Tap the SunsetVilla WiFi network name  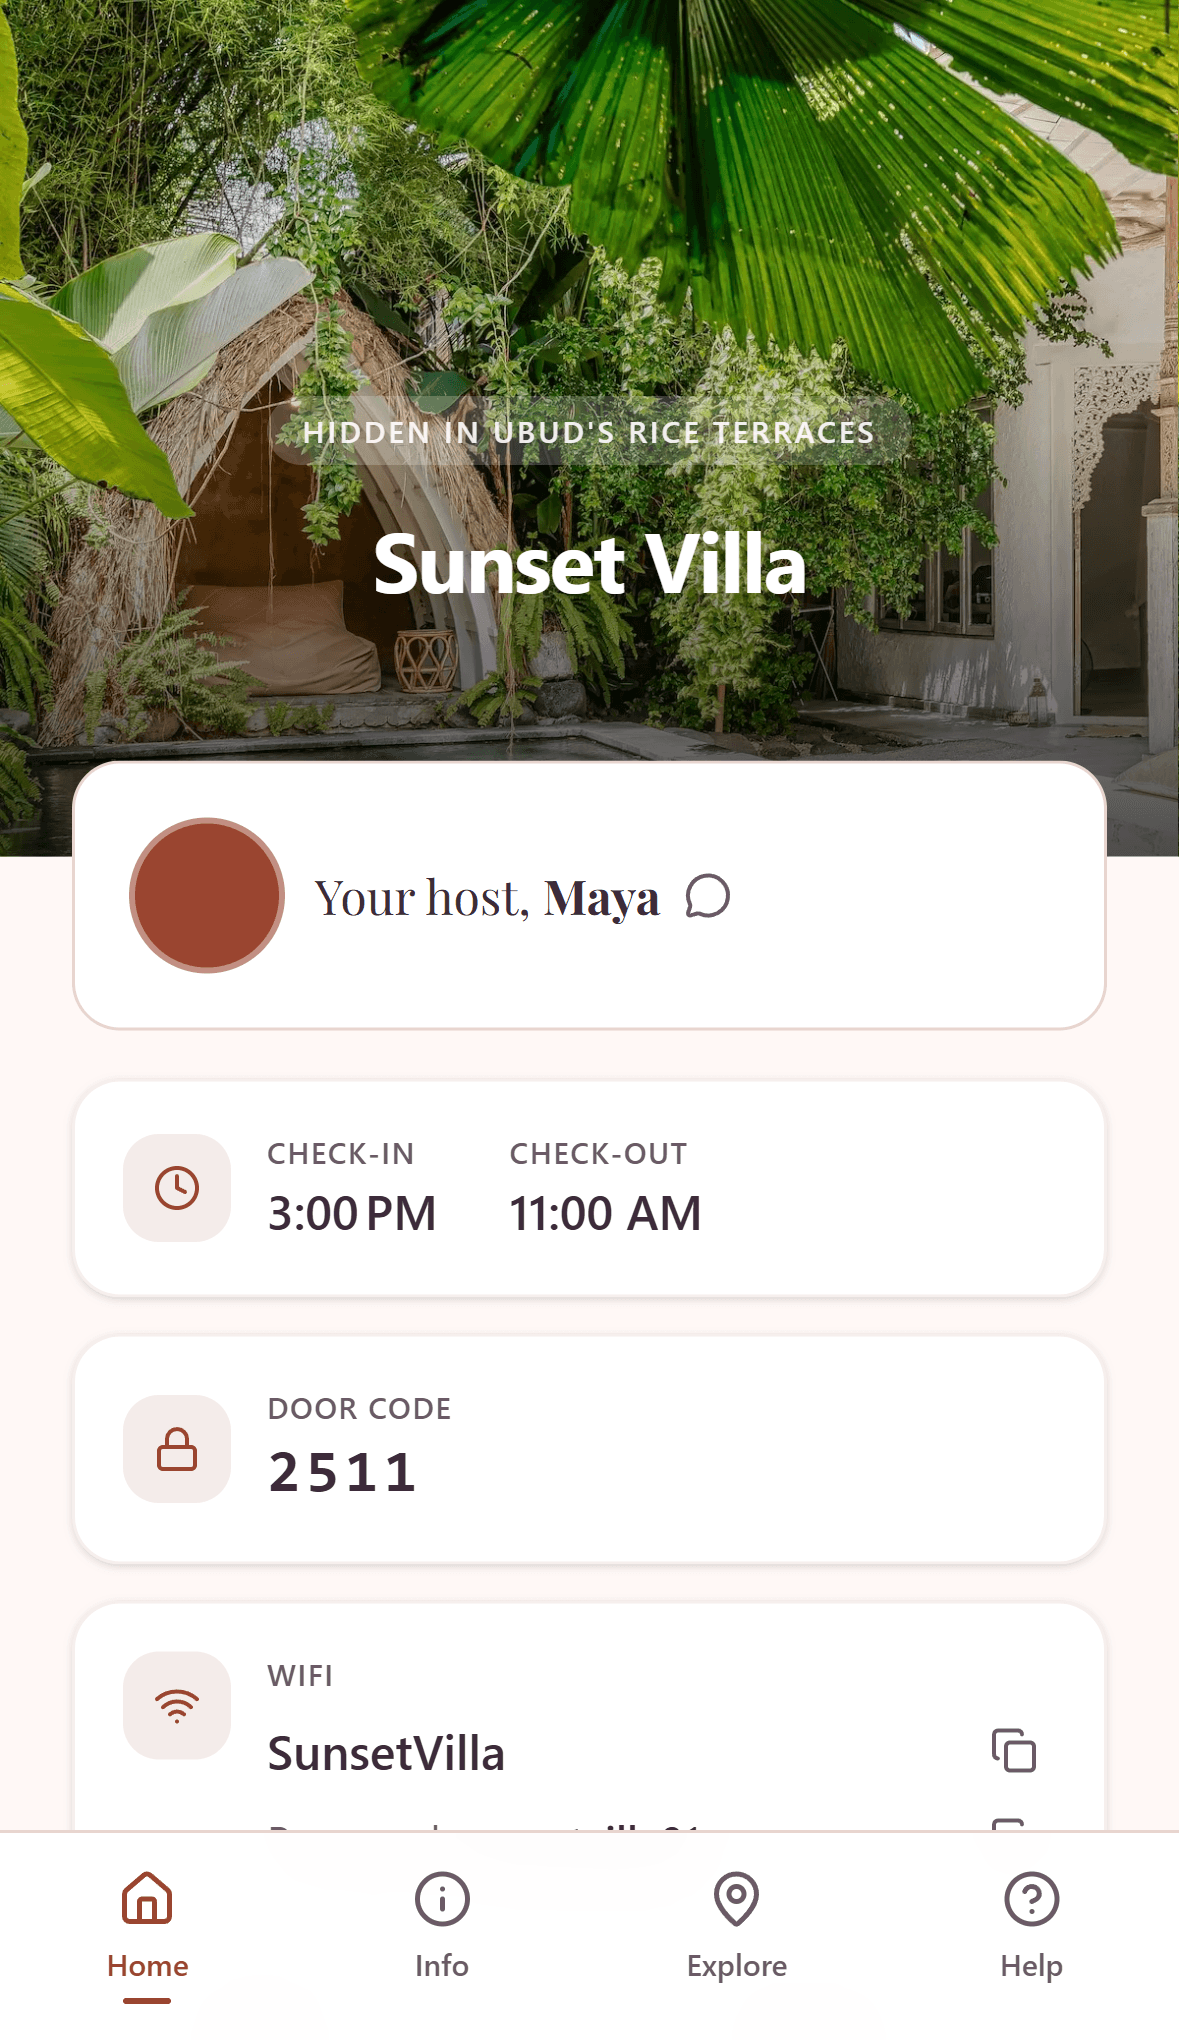[x=387, y=1753]
